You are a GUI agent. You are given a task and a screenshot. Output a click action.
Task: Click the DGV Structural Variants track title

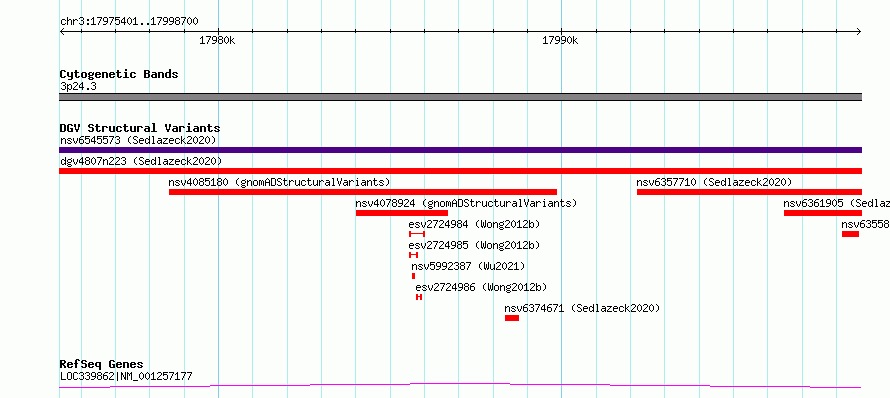140,128
